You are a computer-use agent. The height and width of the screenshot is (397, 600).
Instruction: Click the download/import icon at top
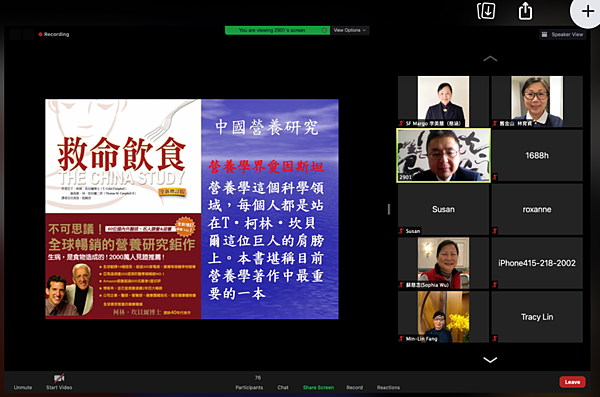(486, 11)
